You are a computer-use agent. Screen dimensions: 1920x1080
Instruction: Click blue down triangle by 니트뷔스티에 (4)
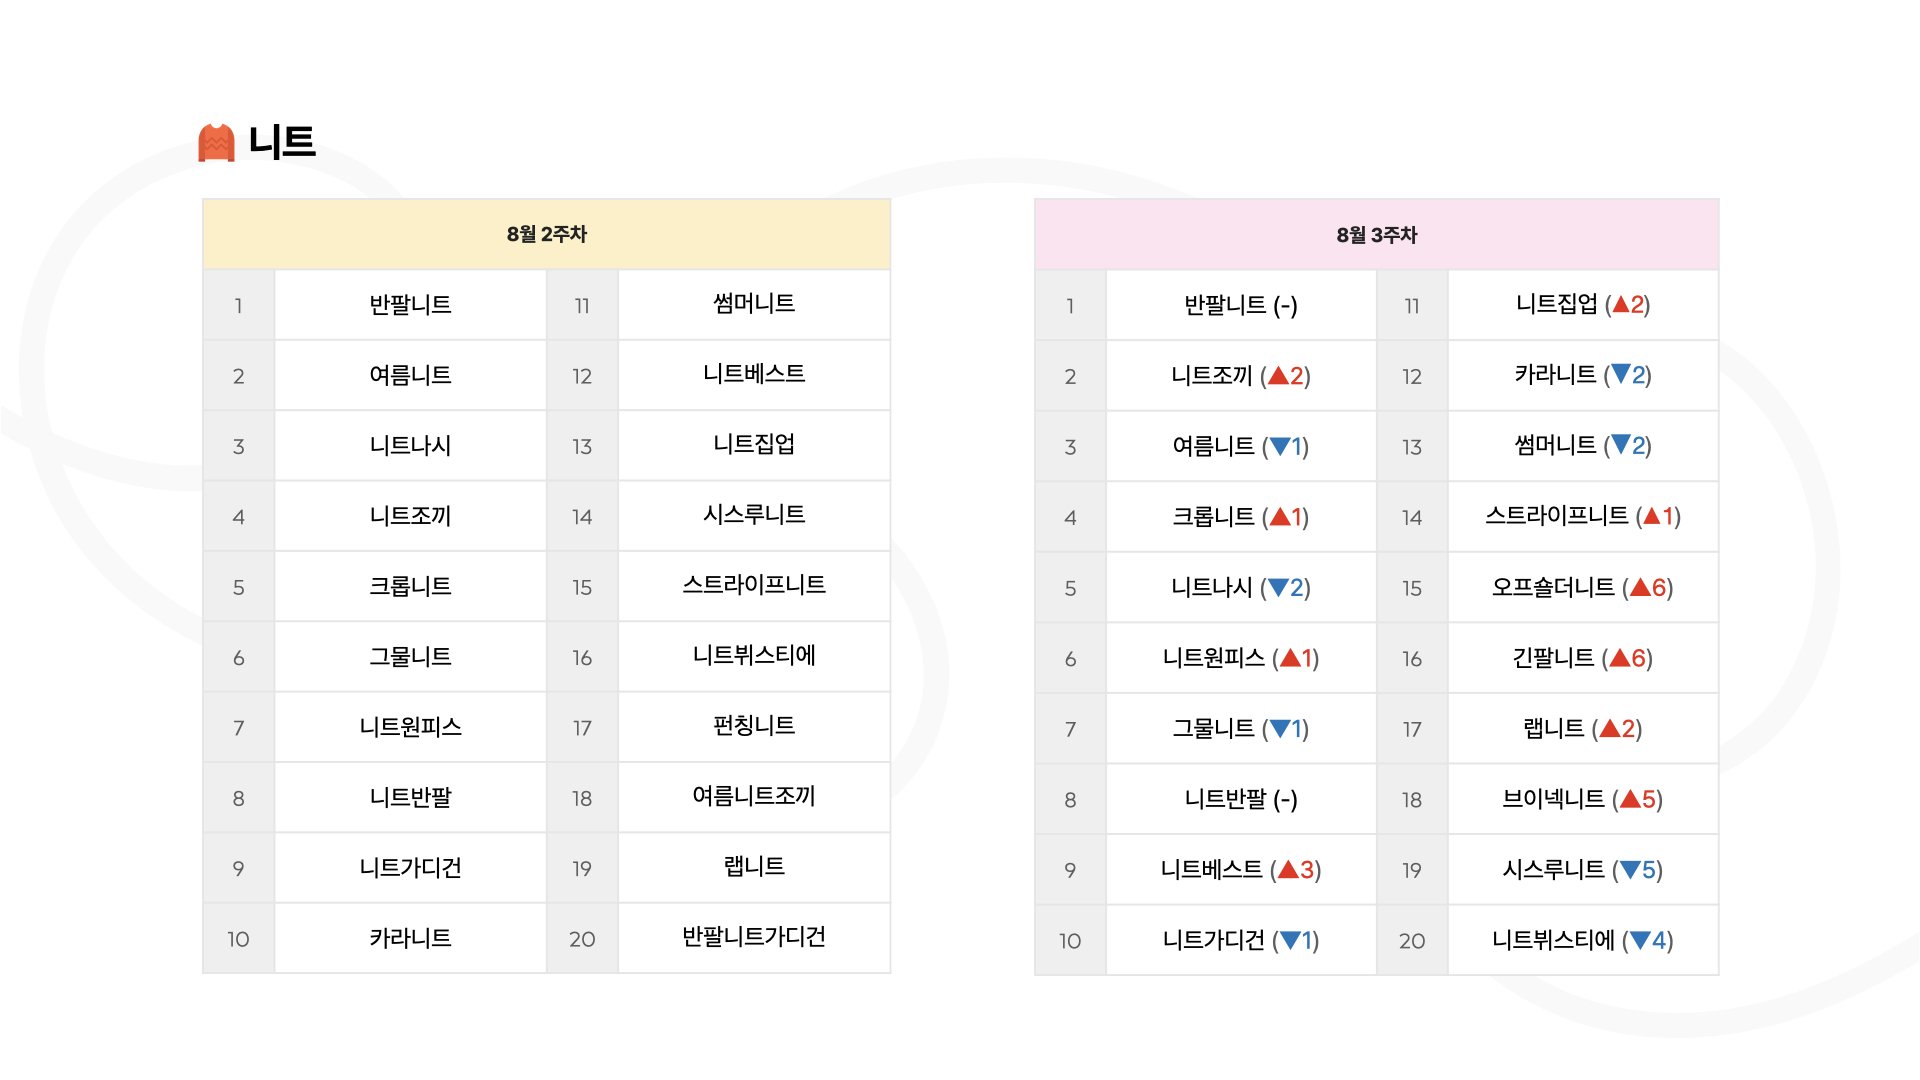point(1640,940)
